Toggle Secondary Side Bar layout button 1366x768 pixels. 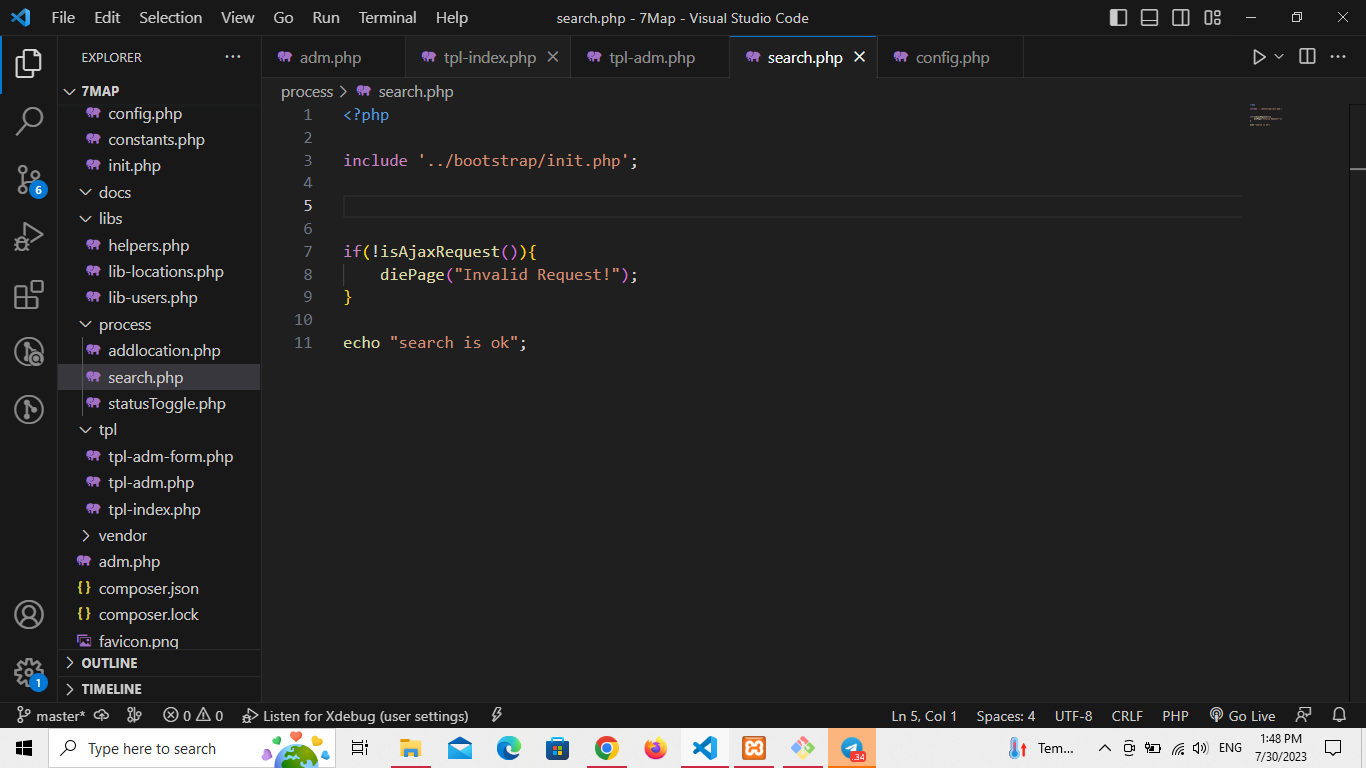pyautogui.click(x=1181, y=18)
